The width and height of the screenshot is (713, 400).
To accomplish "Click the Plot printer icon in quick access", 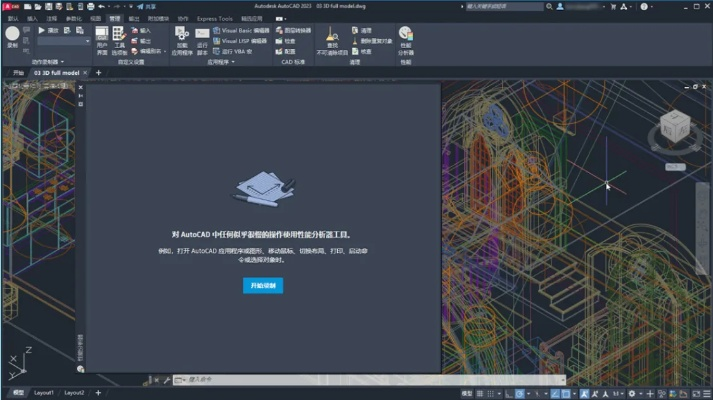I will pyautogui.click(x=90, y=6).
